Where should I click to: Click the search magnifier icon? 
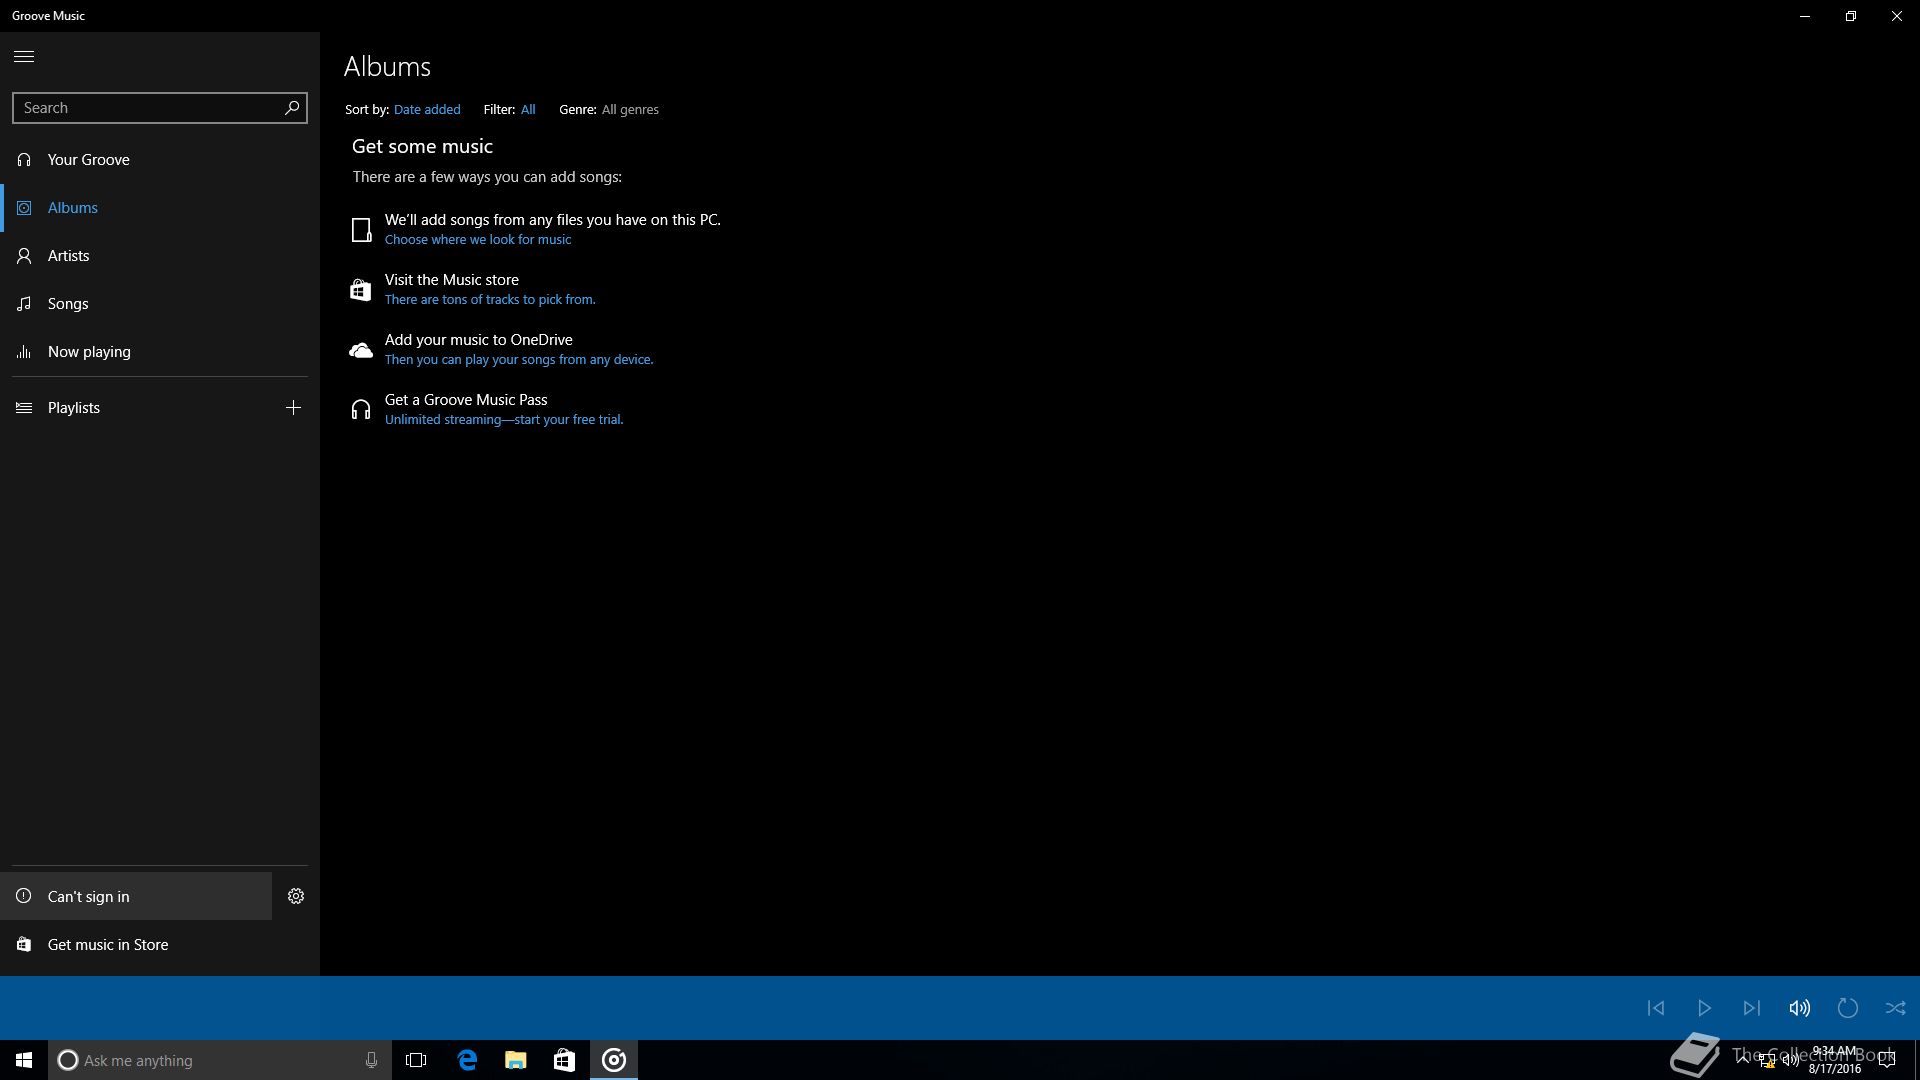coord(292,107)
